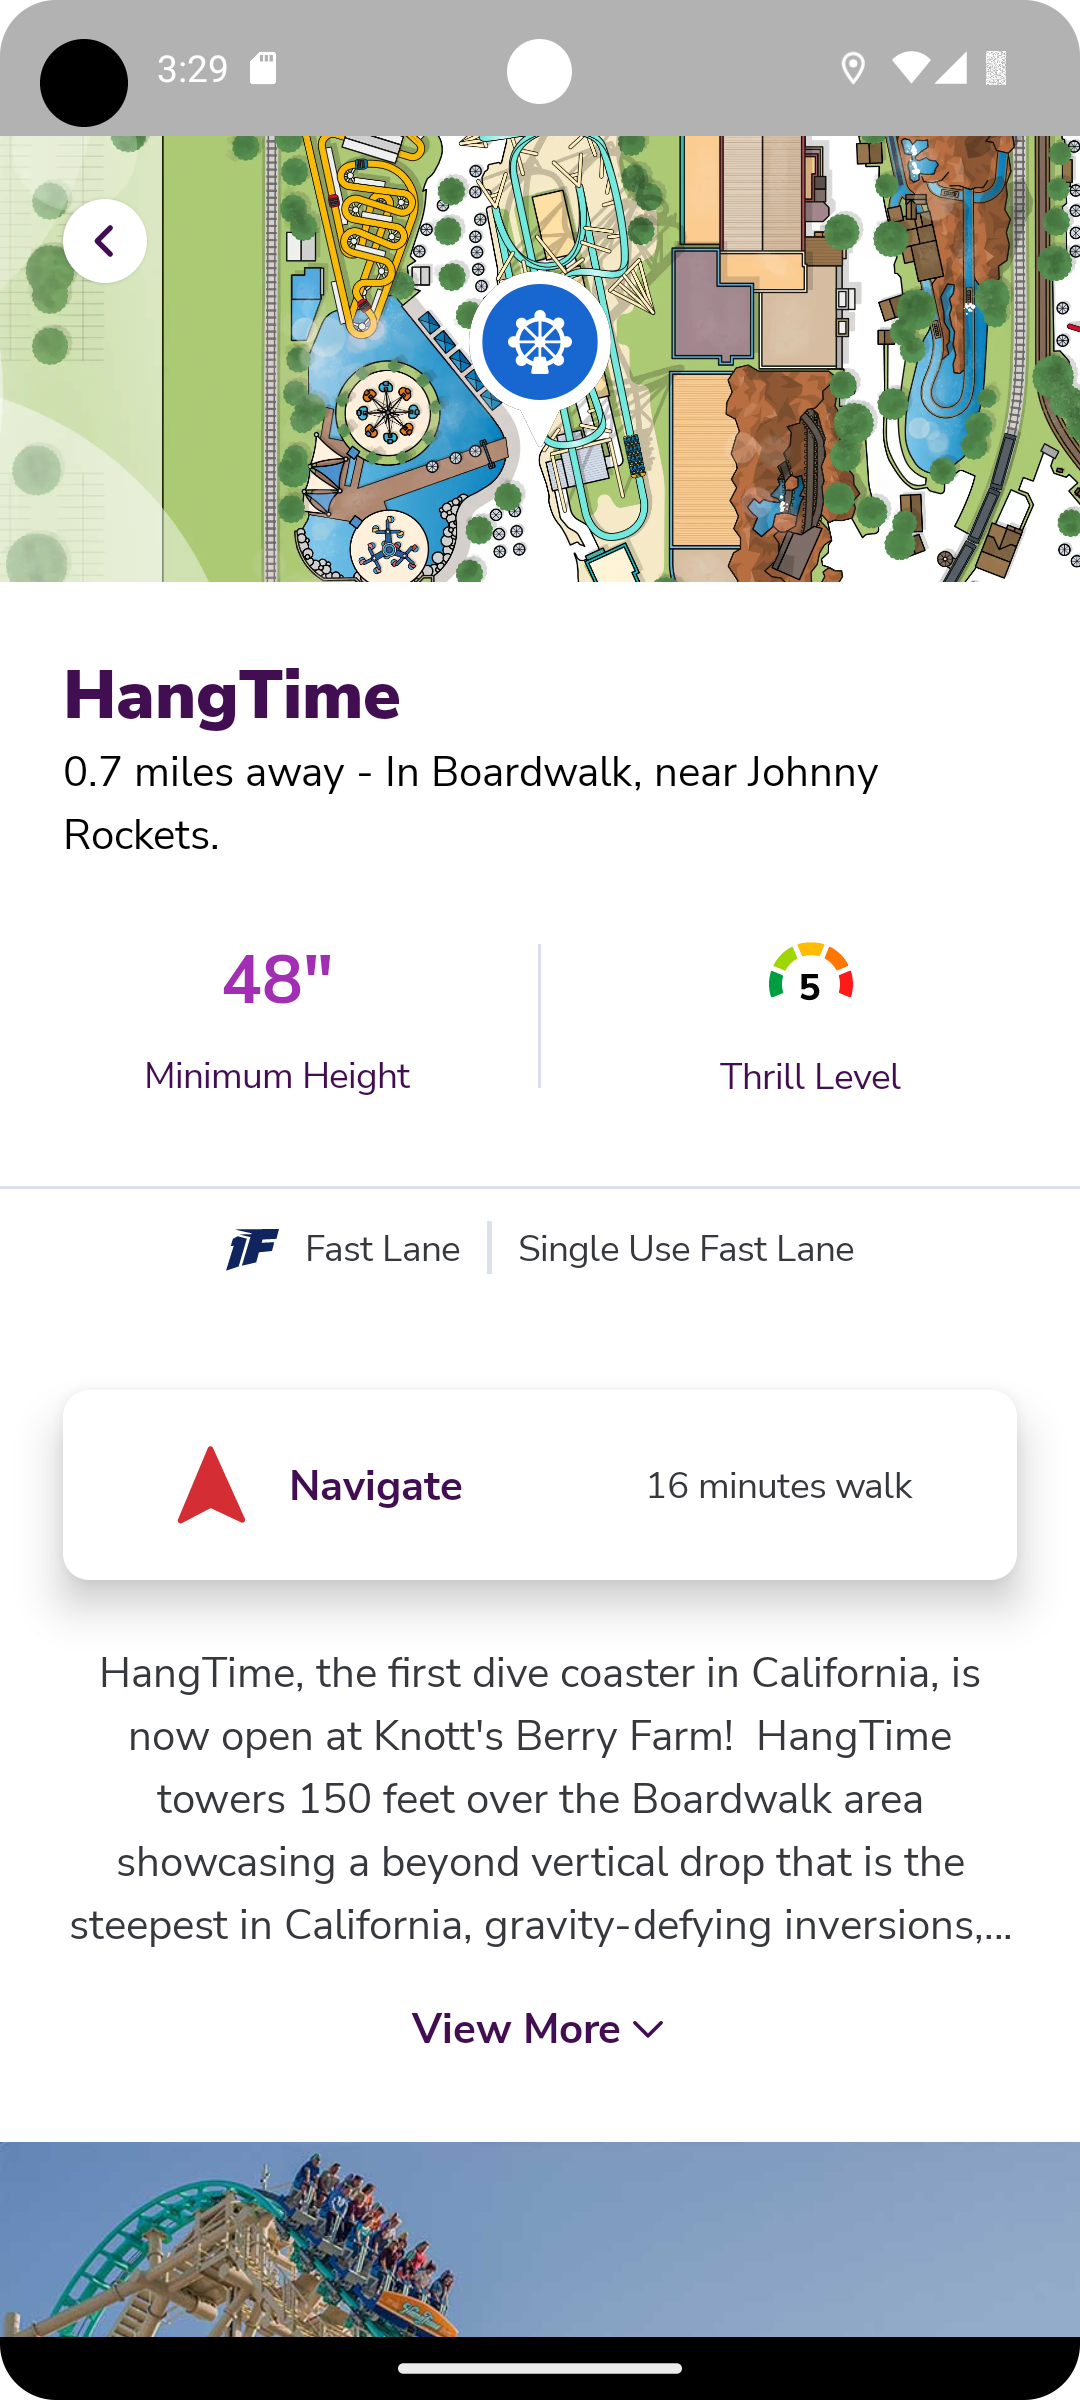Tap the back arrow button on map

[x=105, y=241]
